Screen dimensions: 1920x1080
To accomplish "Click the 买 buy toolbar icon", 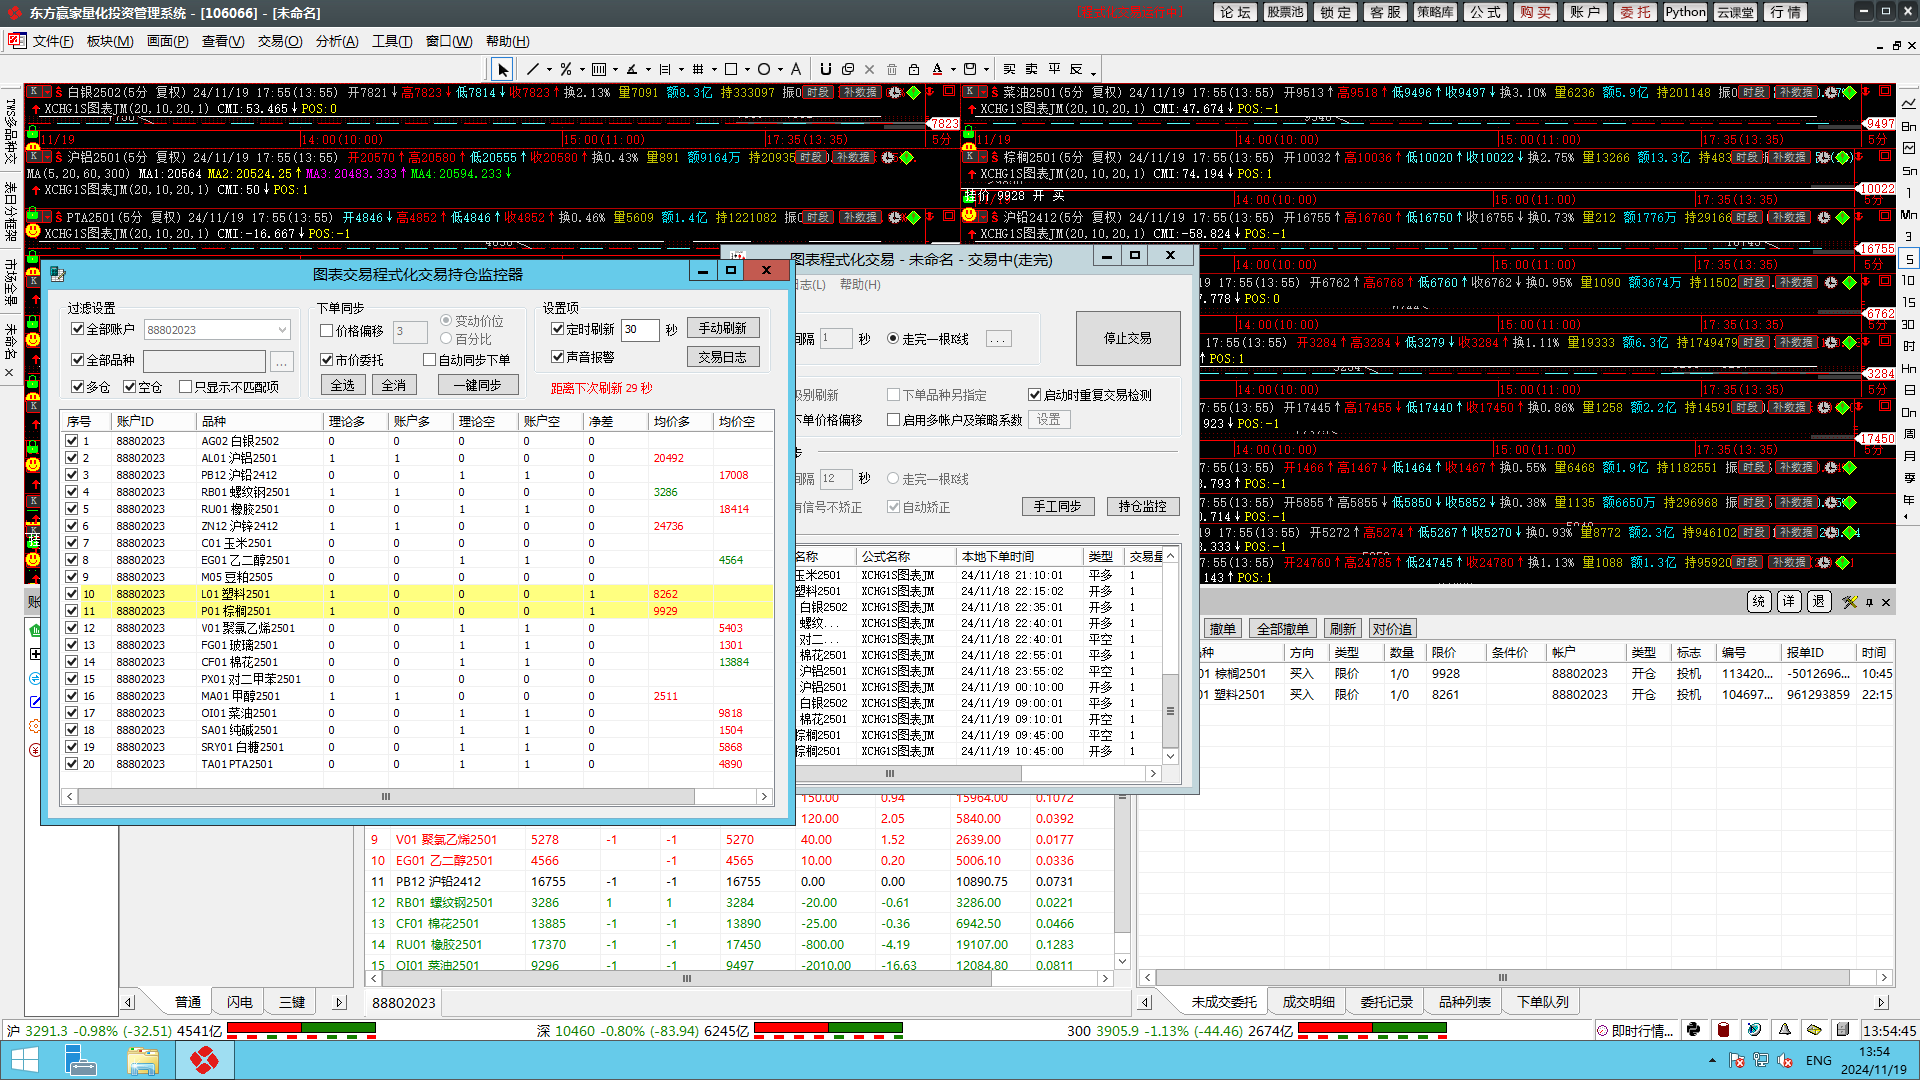I will coord(1009,69).
